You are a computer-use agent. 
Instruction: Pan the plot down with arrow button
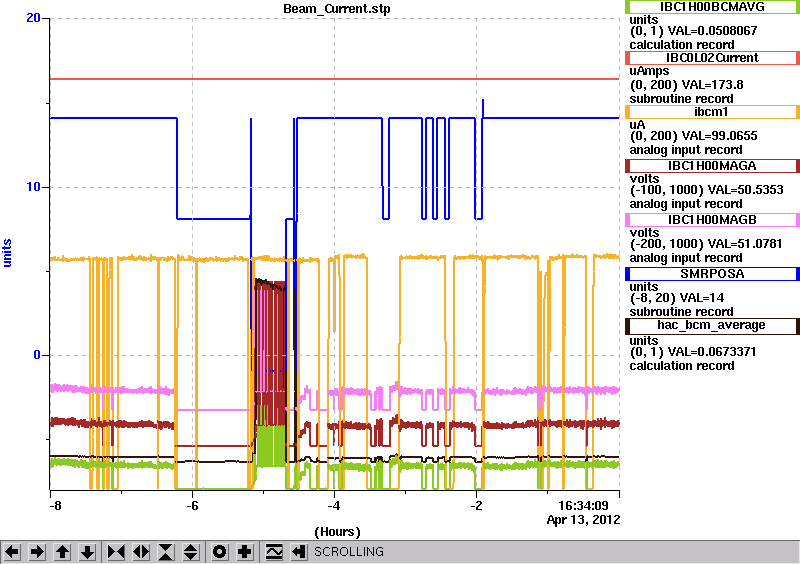[87, 552]
